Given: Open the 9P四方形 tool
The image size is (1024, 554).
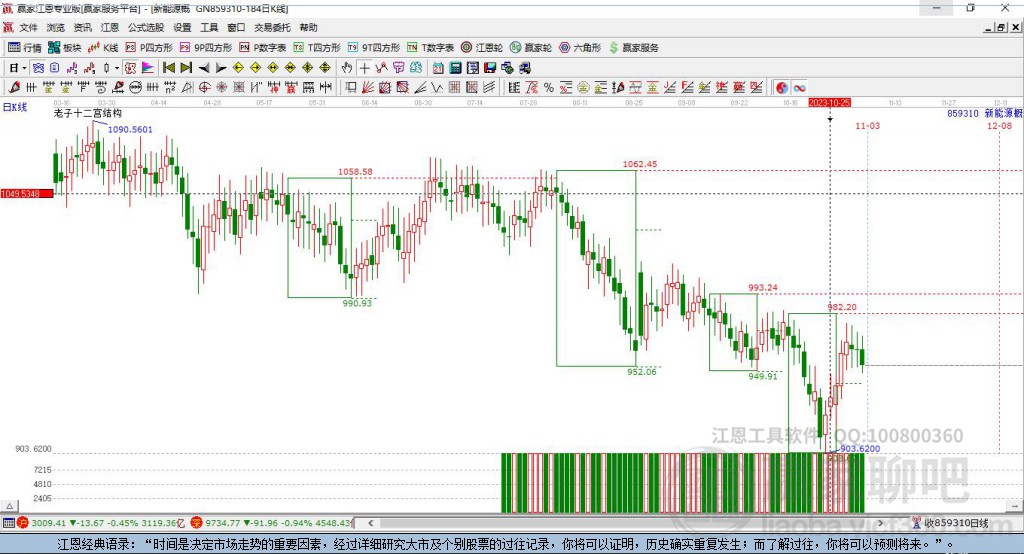Looking at the screenshot, I should pos(206,48).
